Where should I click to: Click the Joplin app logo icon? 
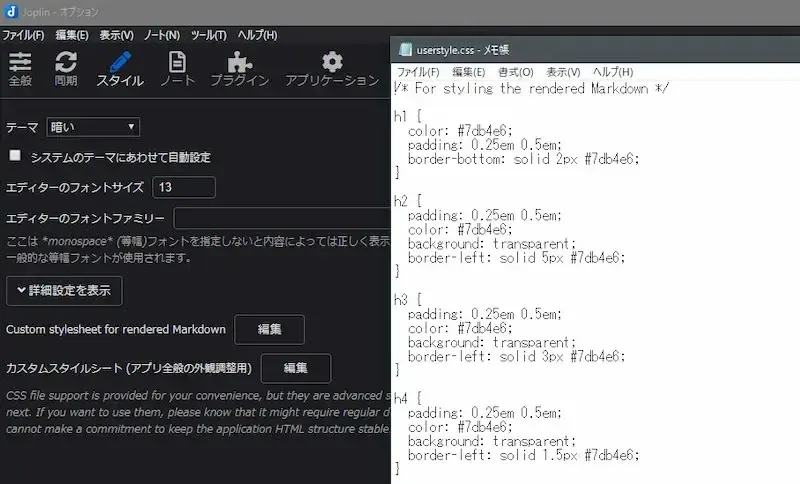click(10, 11)
